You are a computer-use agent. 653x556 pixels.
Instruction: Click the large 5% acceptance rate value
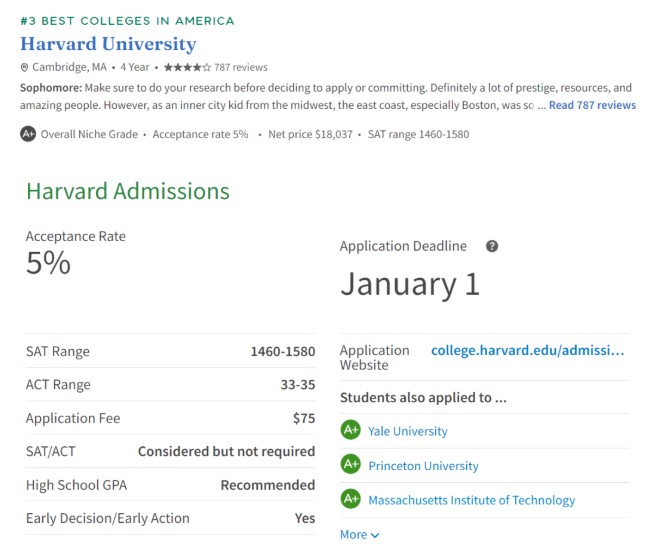[x=48, y=263]
